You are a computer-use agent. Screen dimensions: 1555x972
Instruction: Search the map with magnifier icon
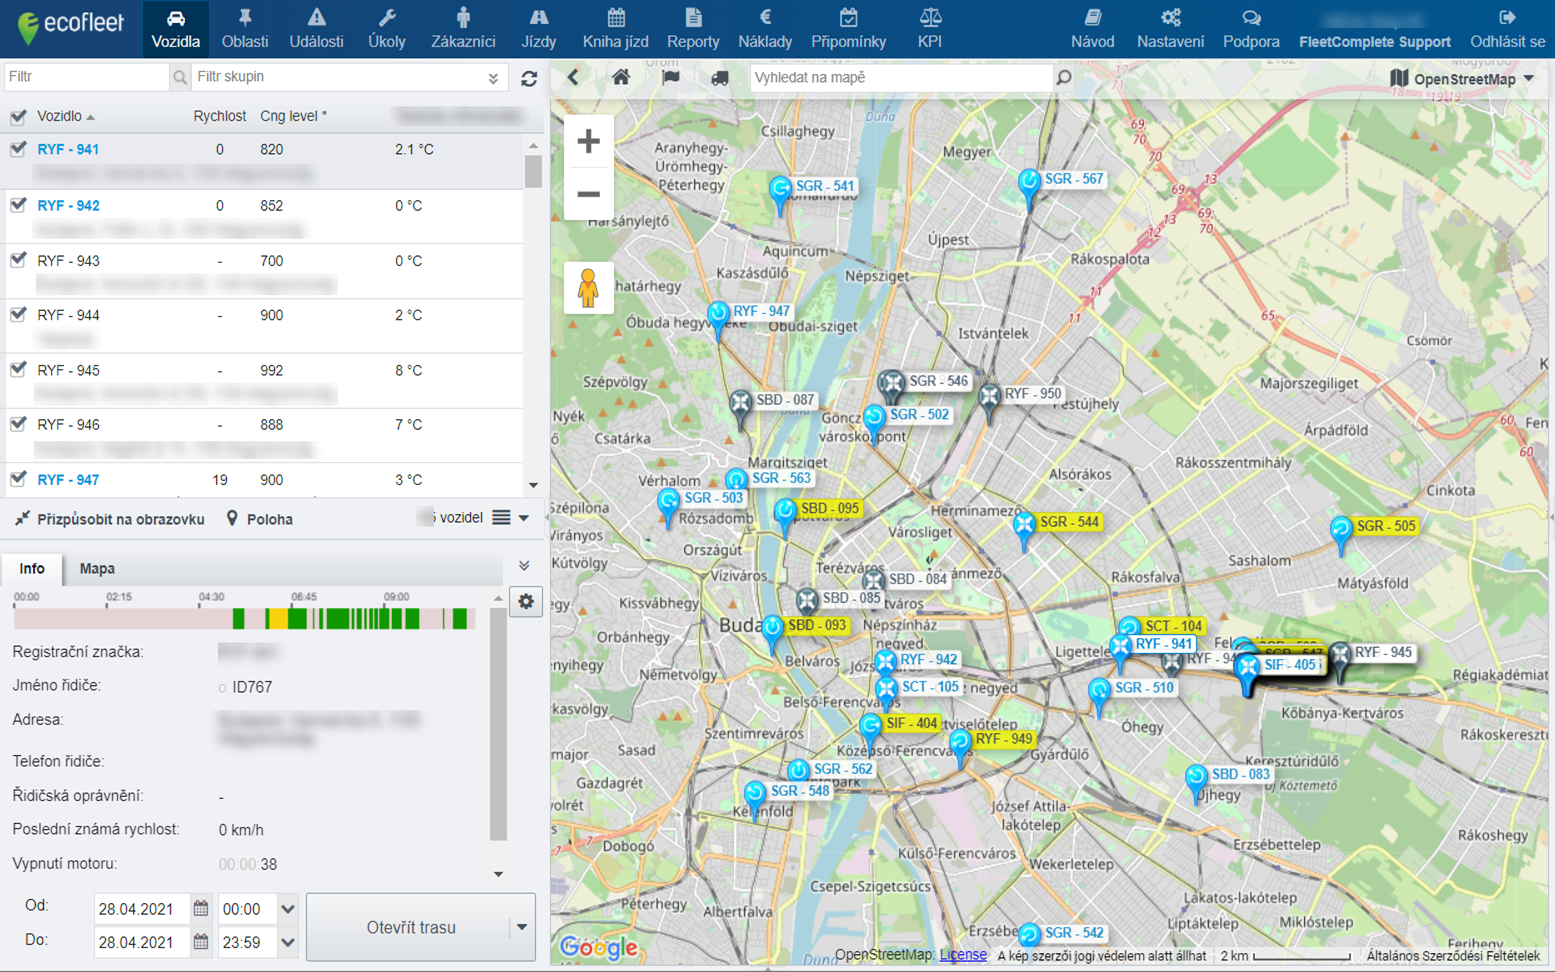[x=1064, y=77]
